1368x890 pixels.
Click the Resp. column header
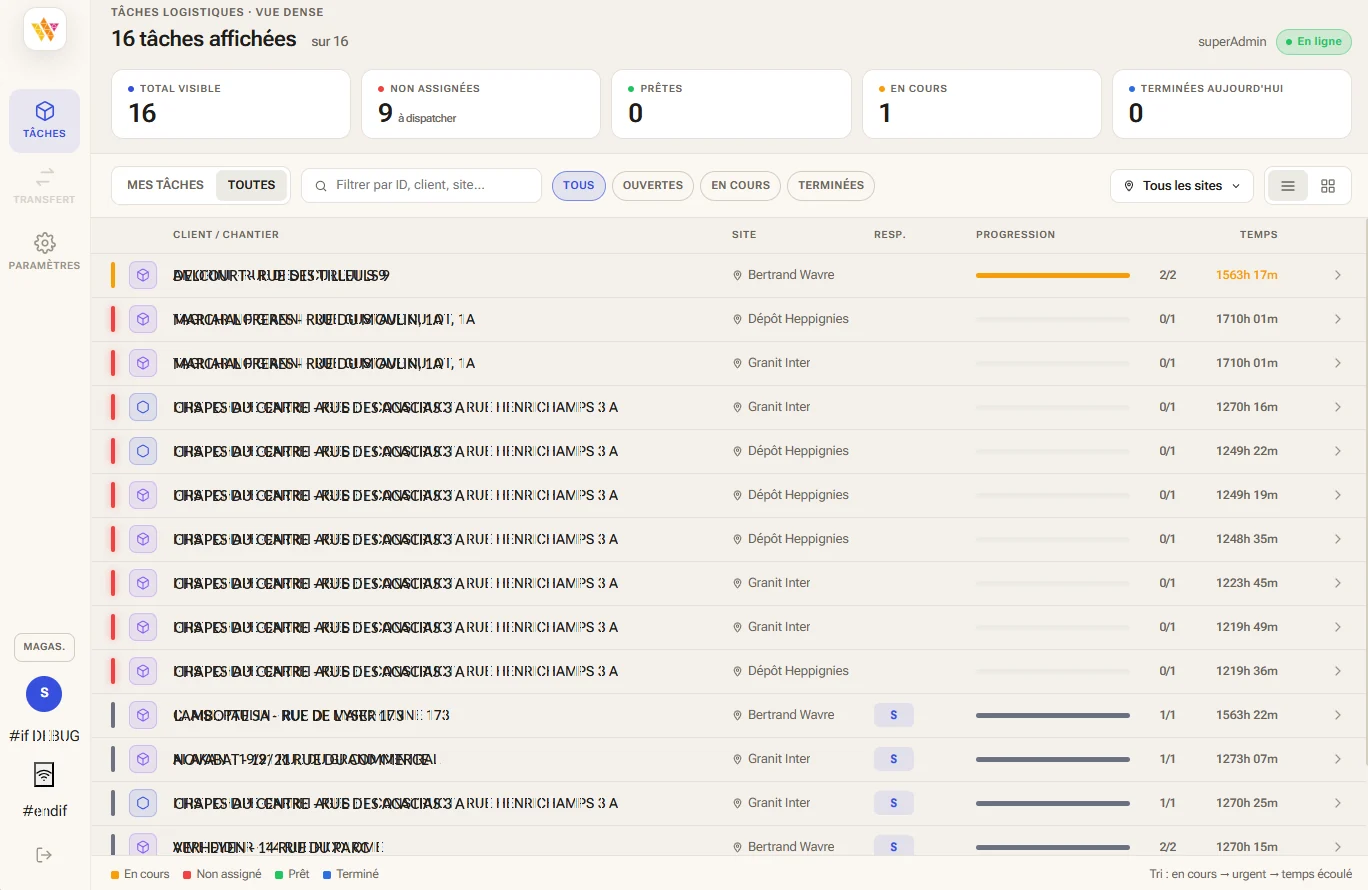point(890,235)
